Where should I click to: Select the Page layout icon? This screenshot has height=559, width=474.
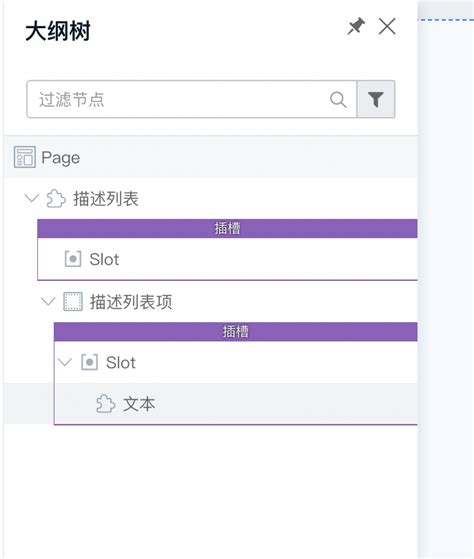[x=25, y=157]
